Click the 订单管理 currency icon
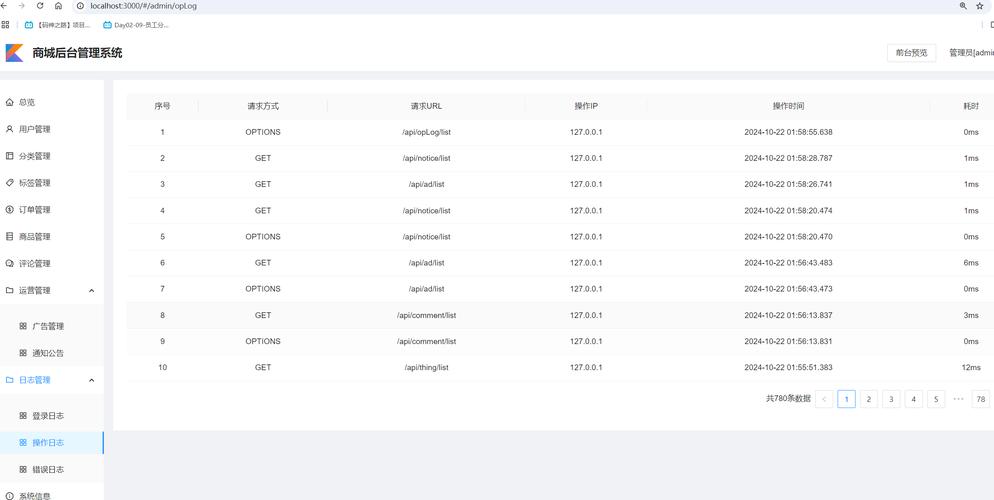 10,210
